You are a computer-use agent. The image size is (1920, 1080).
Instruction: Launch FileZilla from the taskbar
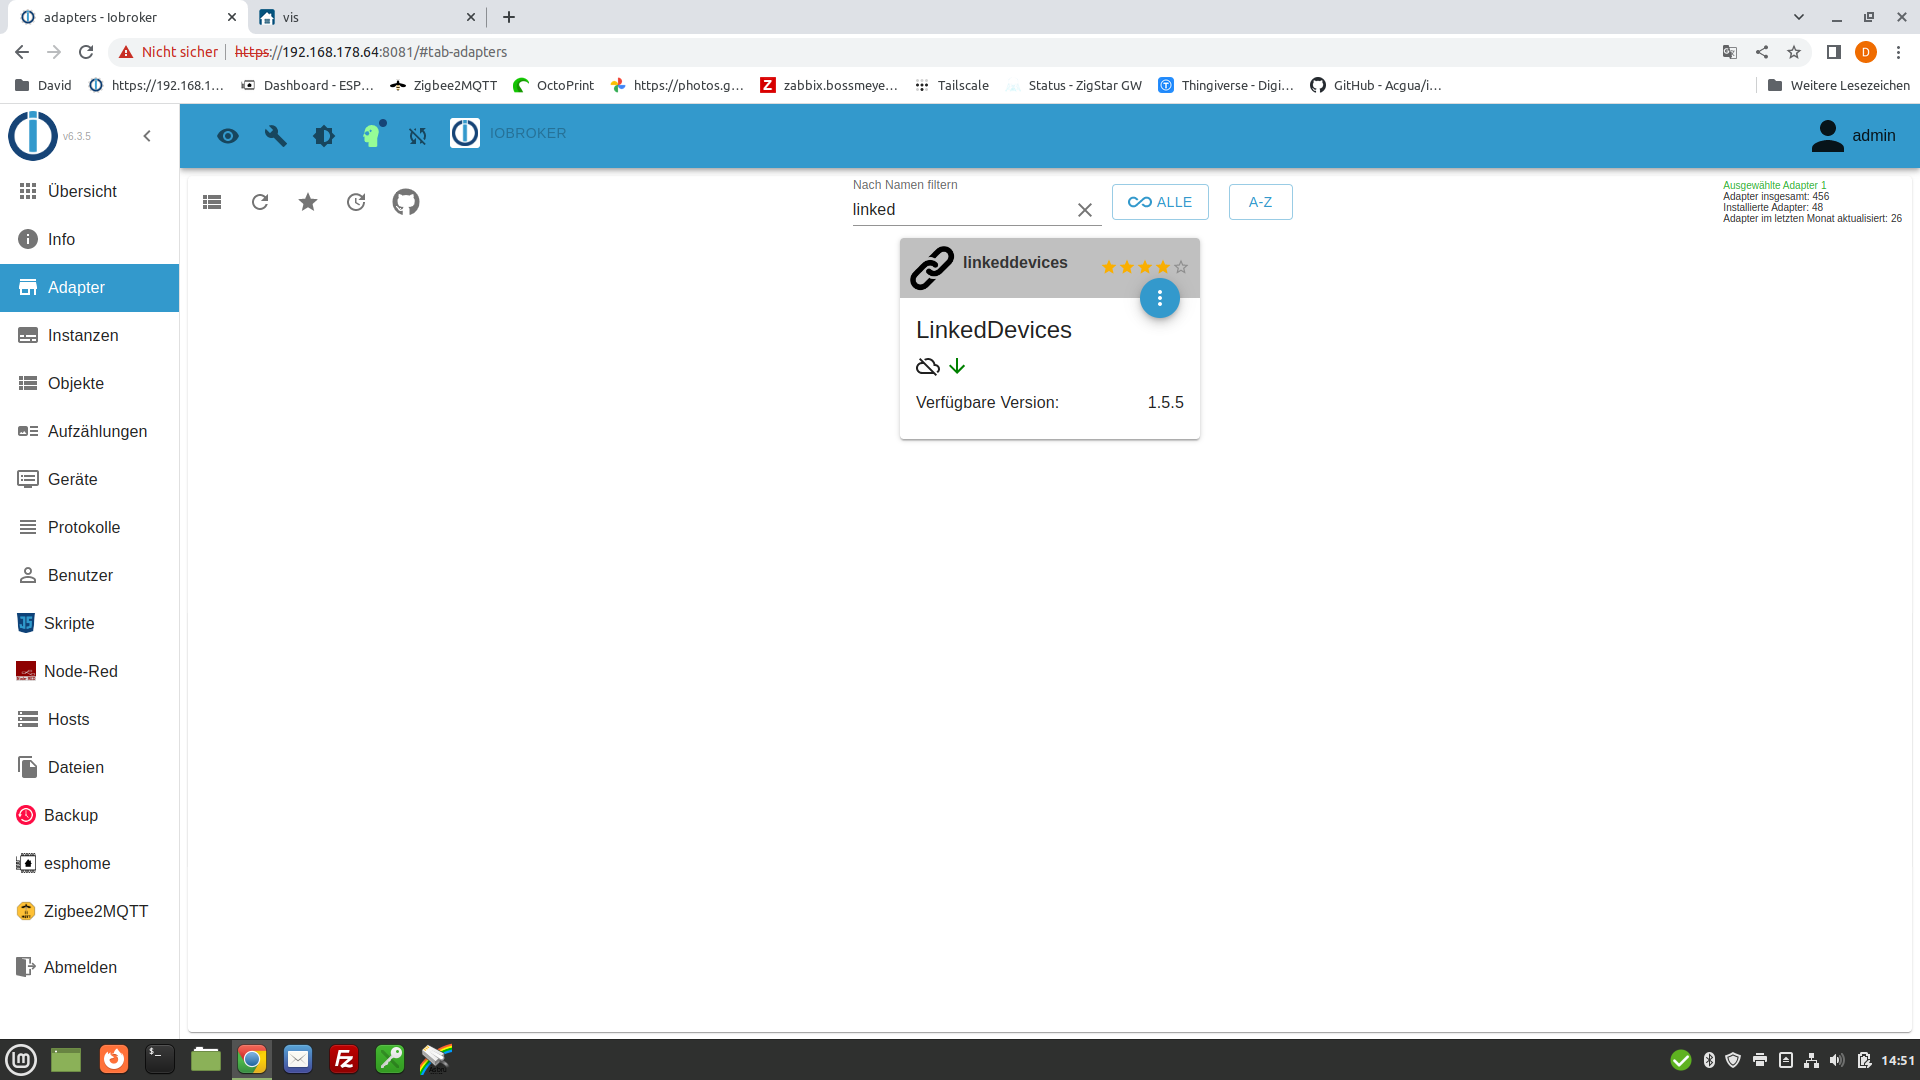point(344,1059)
